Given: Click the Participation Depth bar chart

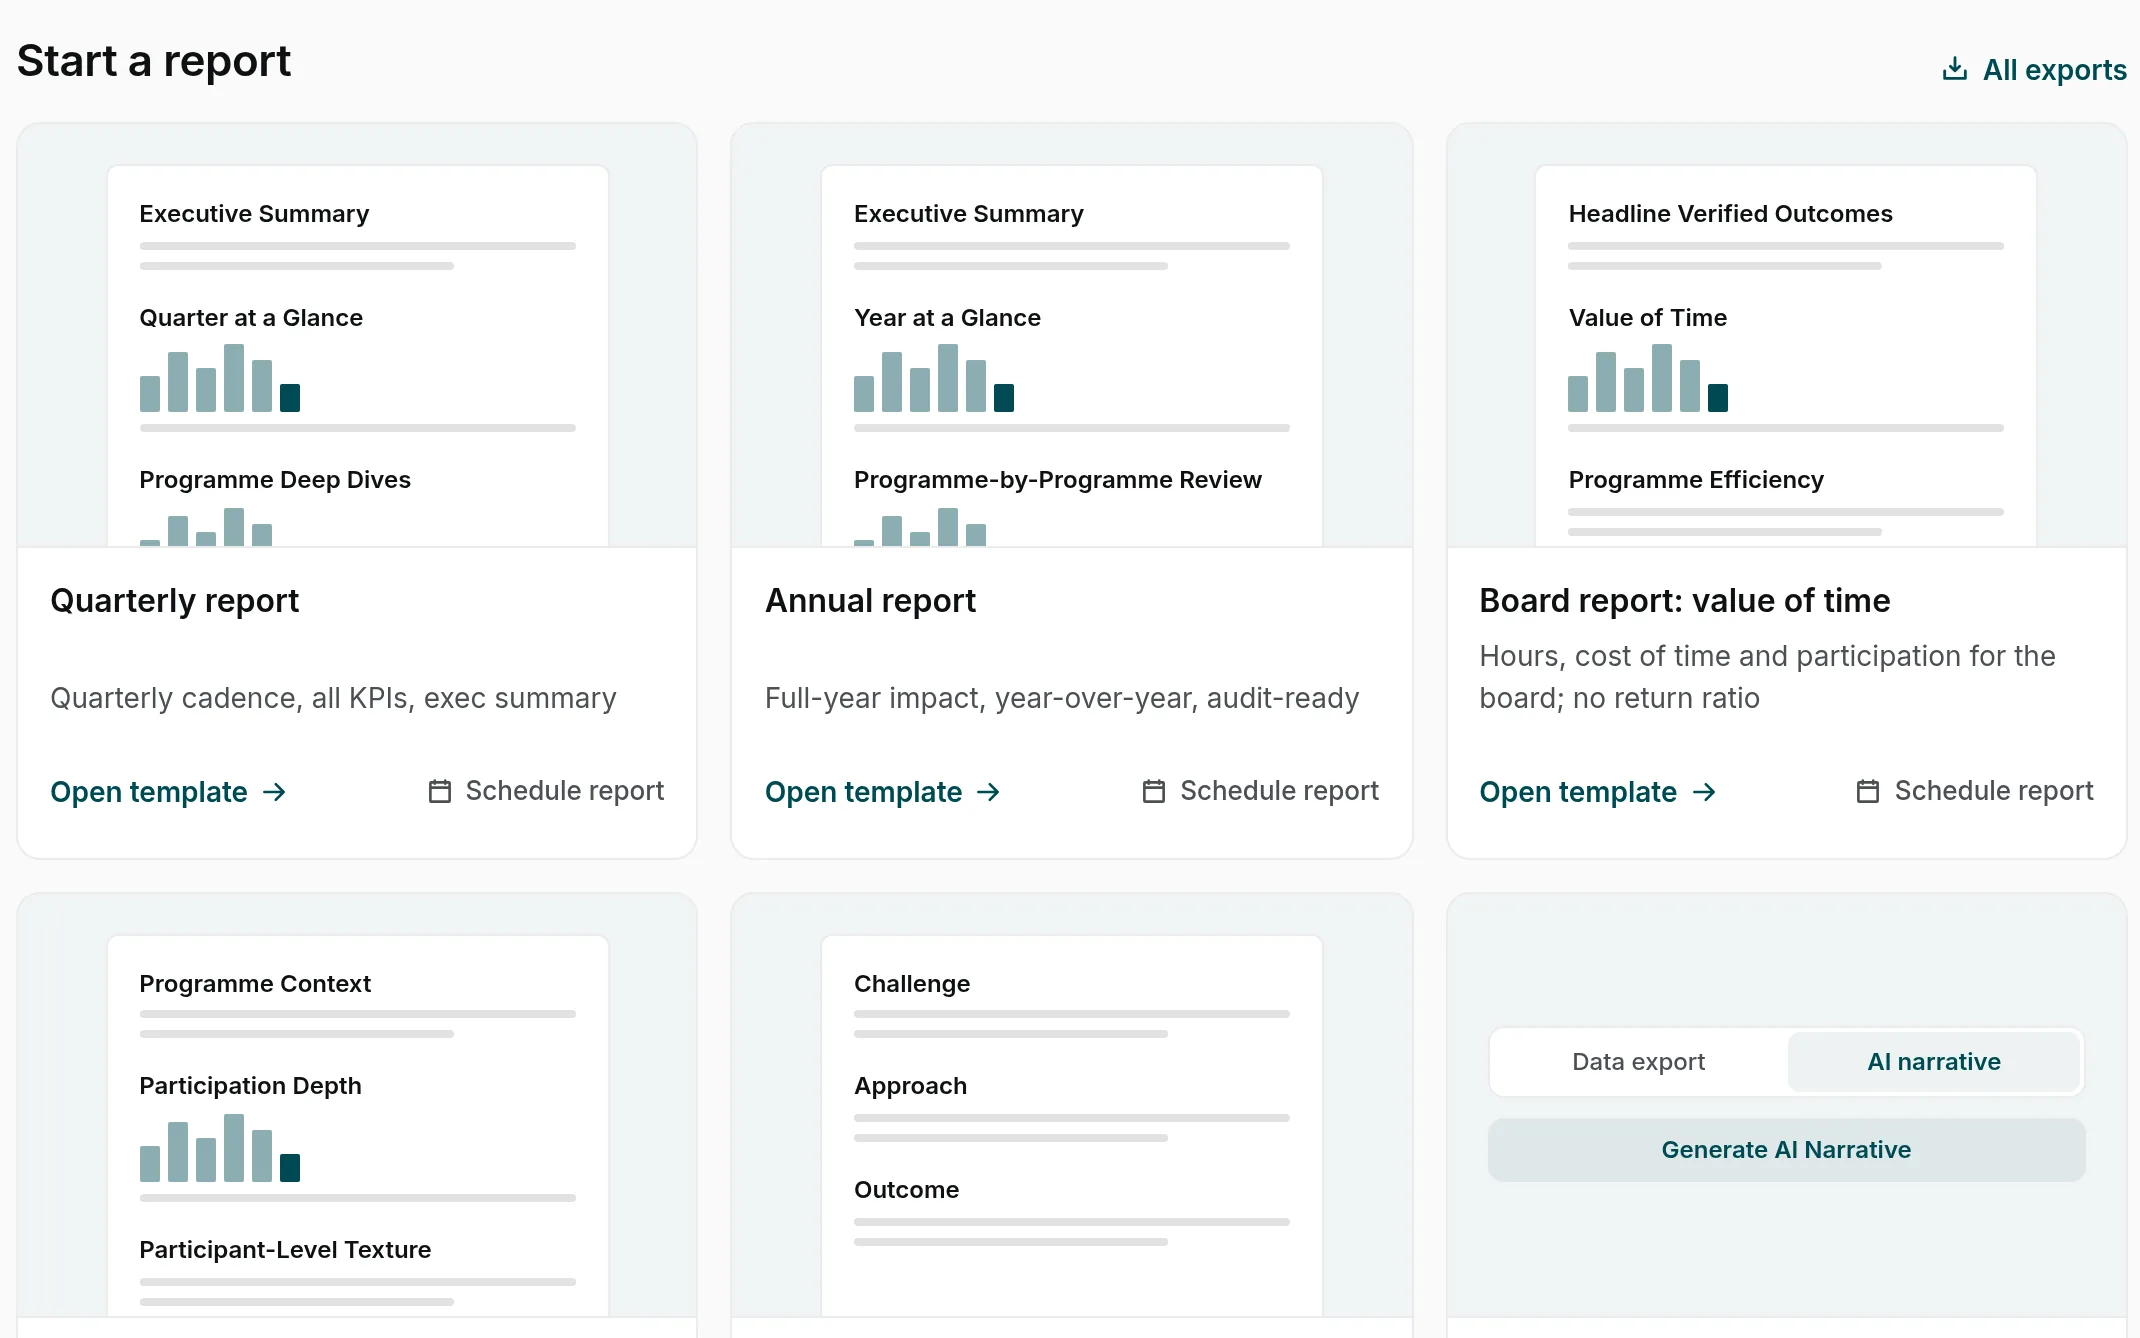Looking at the screenshot, I should pos(220,1148).
